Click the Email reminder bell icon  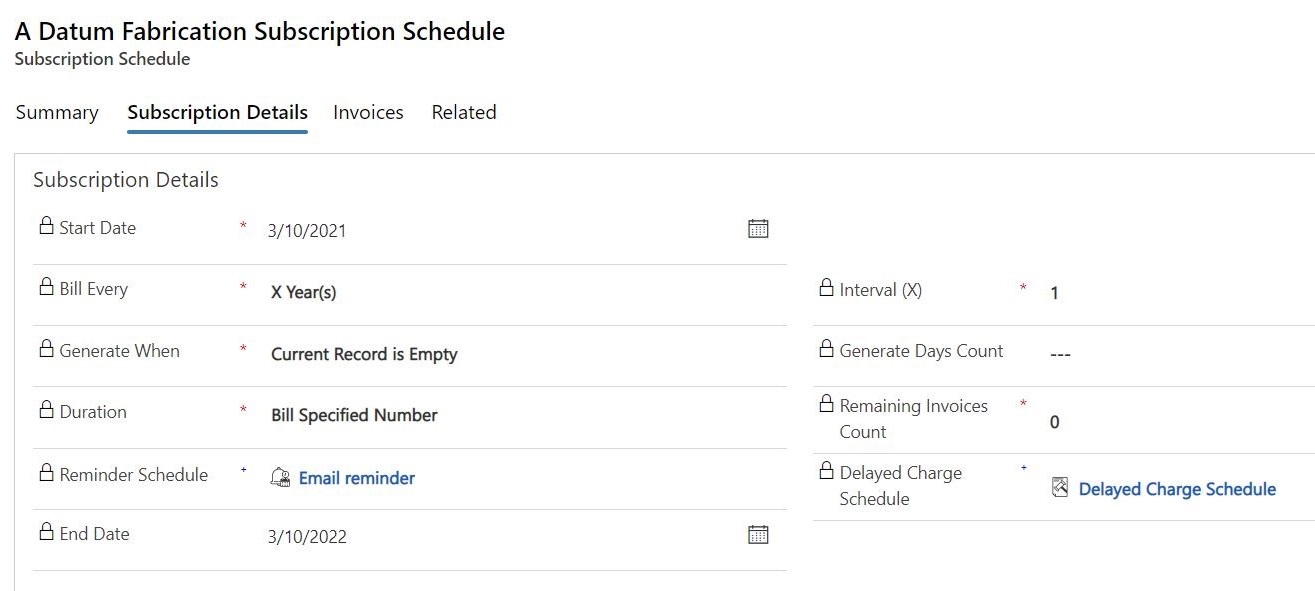coord(281,478)
